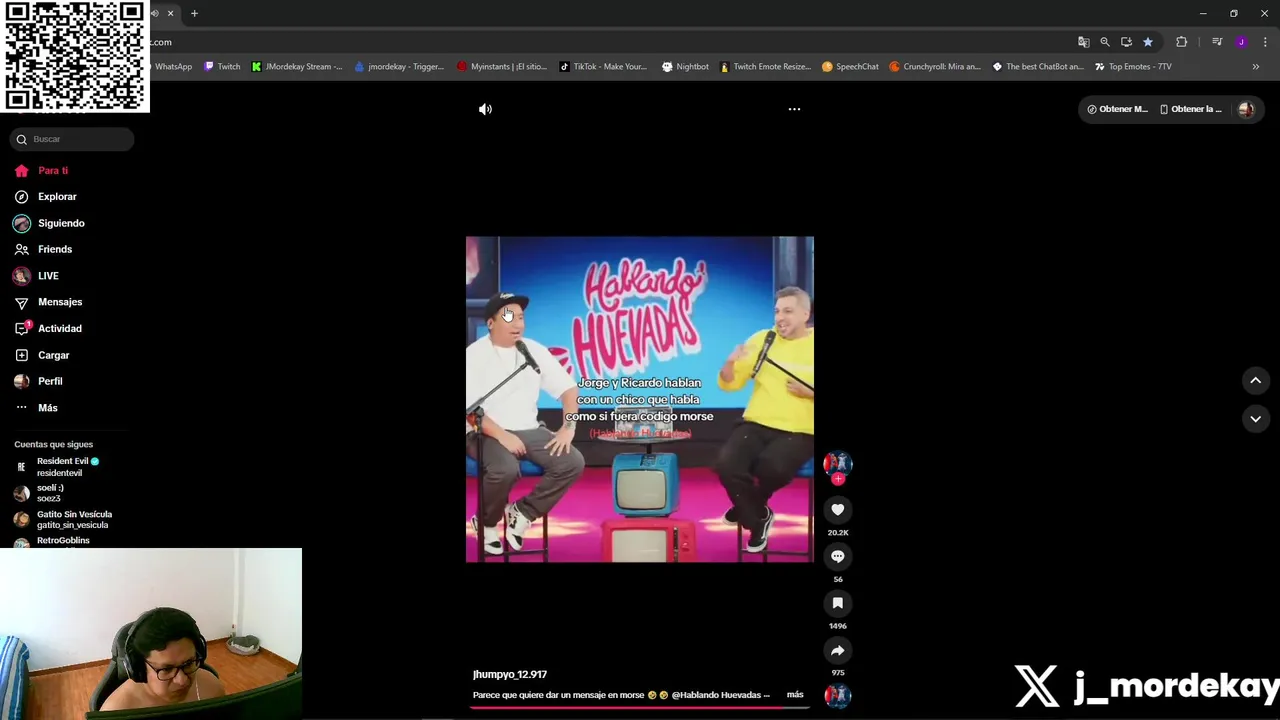
Task: Open Nightbot bookmark
Action: tap(685, 67)
